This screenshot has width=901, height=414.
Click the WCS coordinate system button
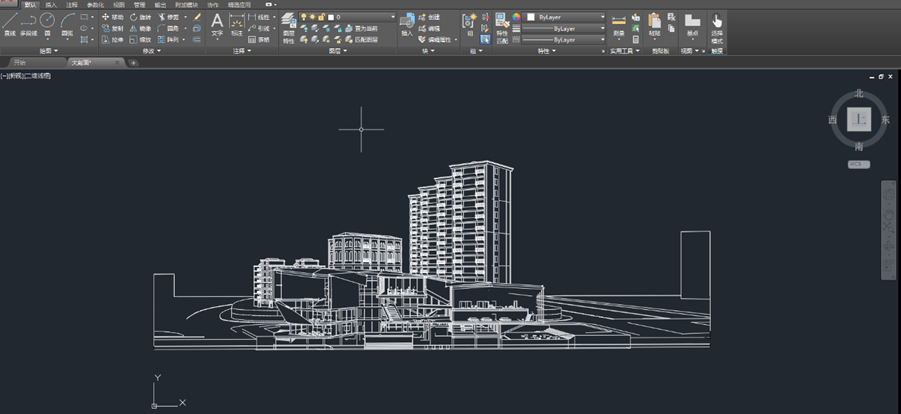click(858, 164)
